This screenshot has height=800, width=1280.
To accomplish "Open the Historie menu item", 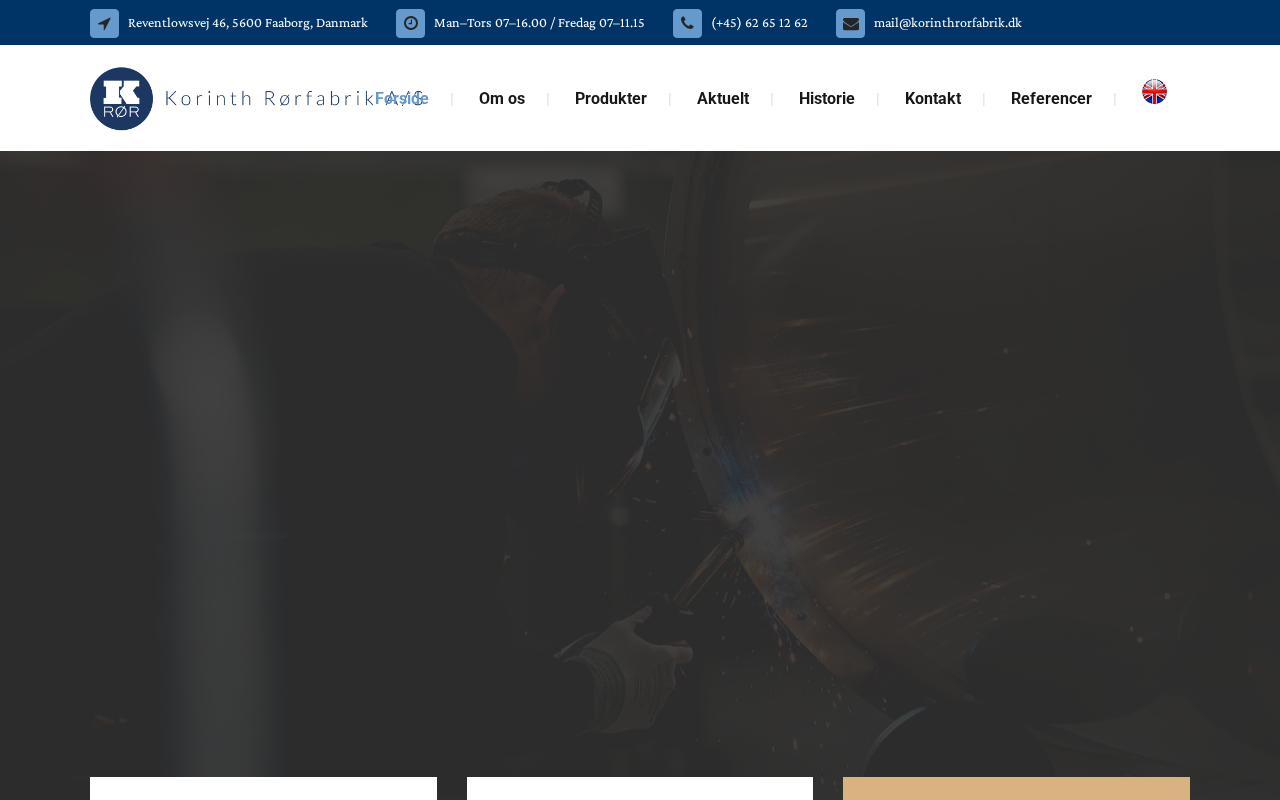I will click(x=827, y=98).
